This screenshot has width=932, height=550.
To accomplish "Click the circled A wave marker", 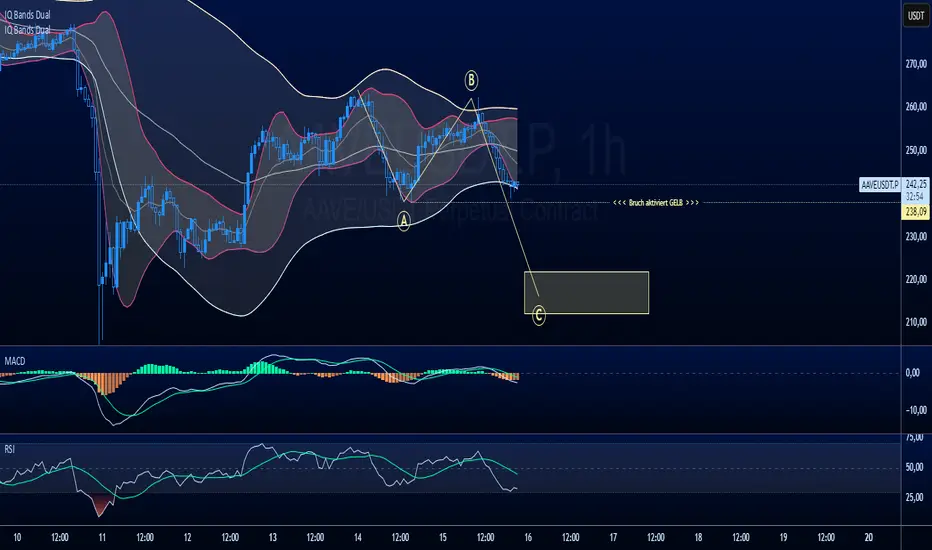I will point(404,223).
